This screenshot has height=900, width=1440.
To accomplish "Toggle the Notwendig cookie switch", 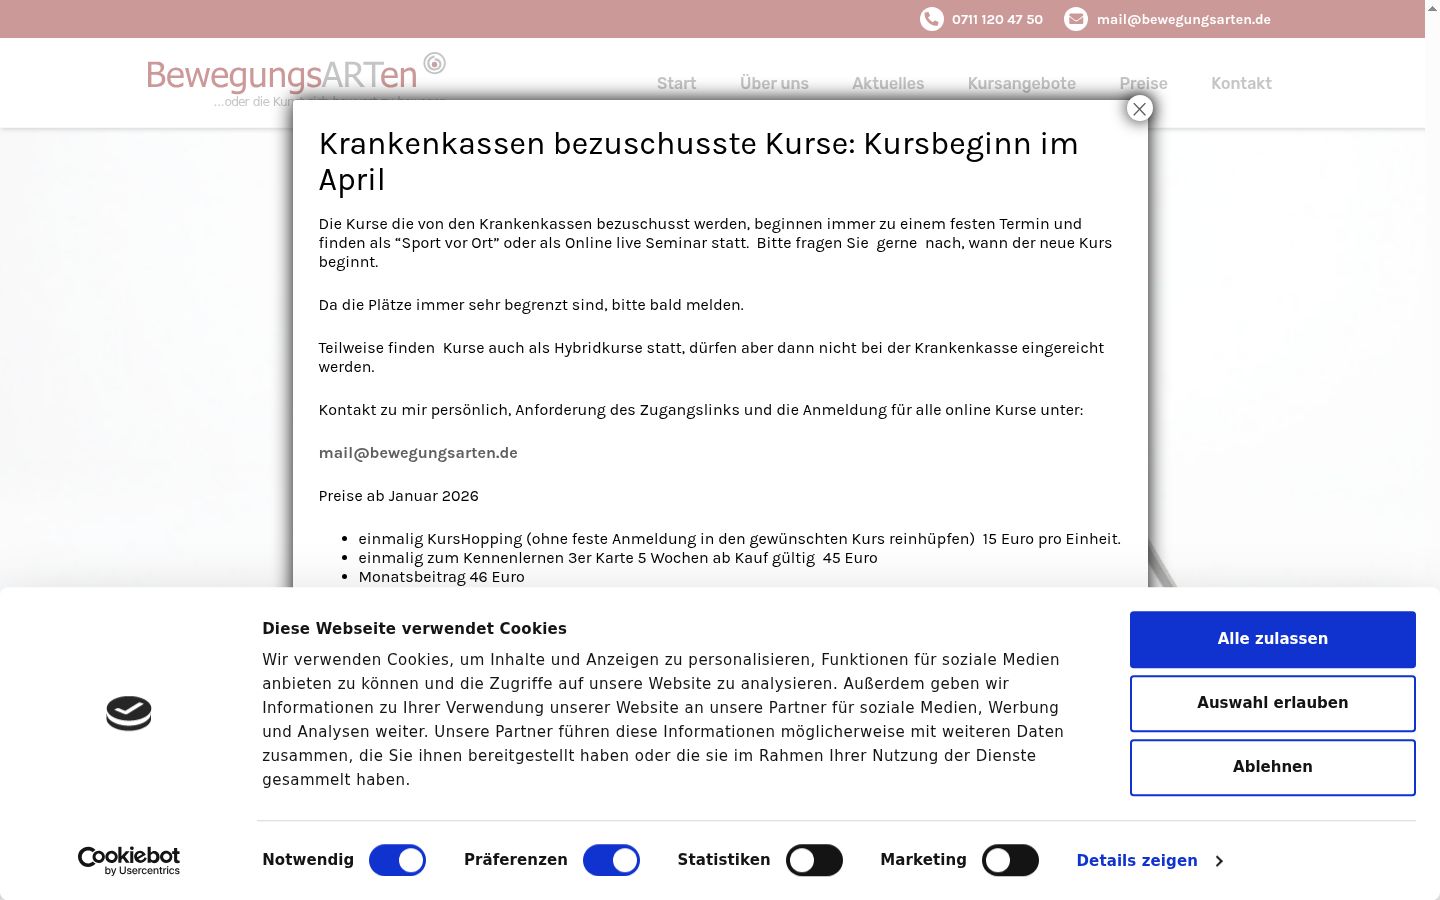I will click(x=397, y=860).
